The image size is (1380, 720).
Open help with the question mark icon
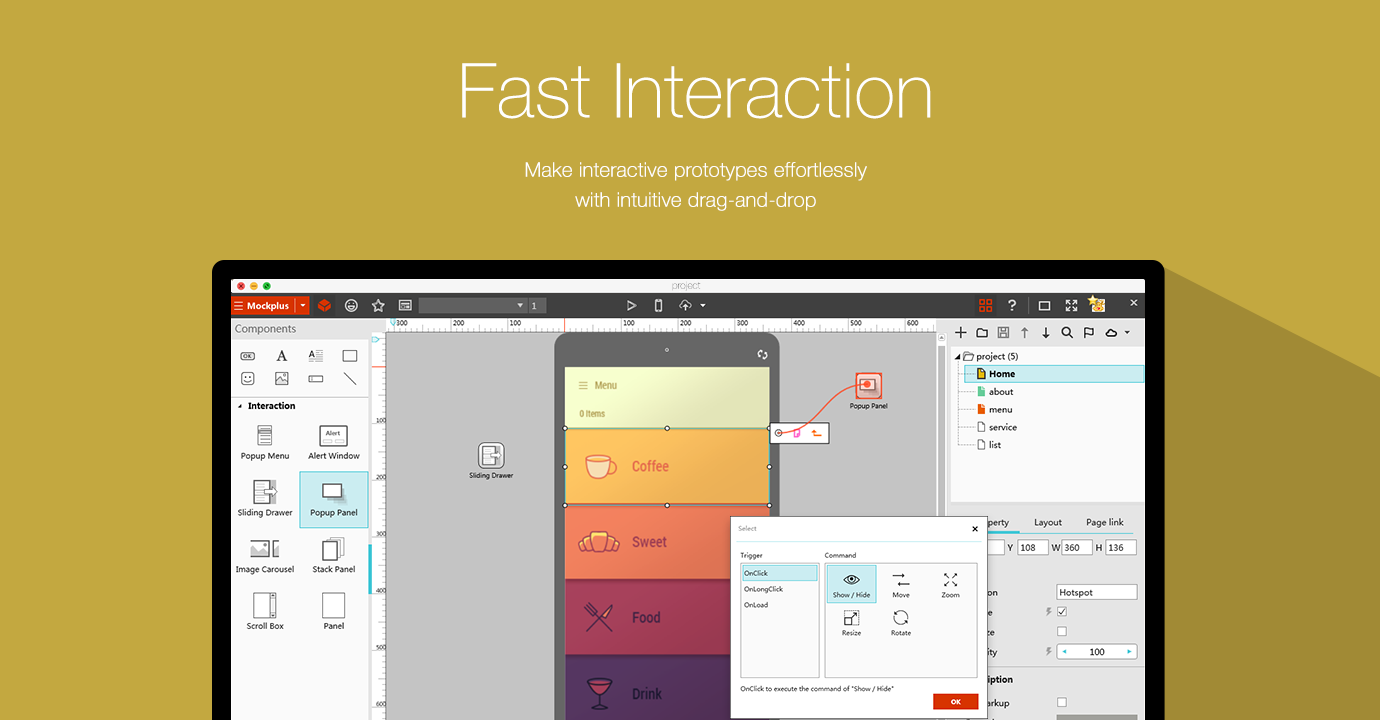pos(1012,305)
